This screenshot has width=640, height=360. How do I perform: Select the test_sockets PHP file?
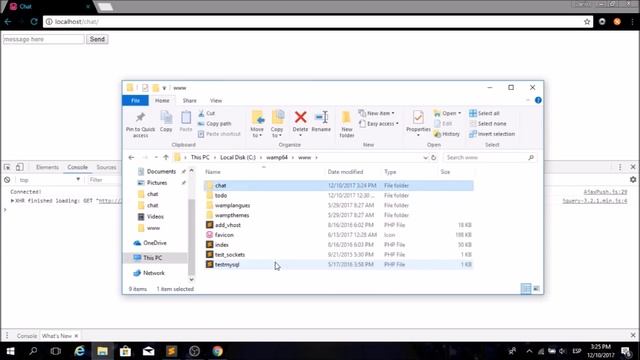(x=339, y=254)
